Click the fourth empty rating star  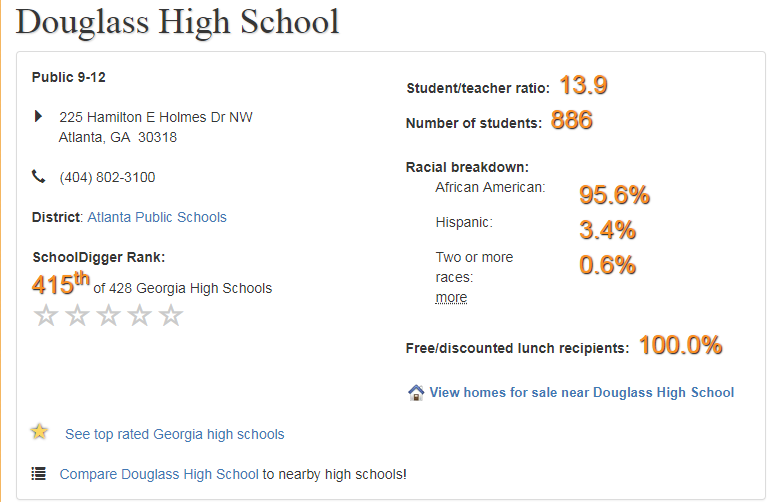(140, 316)
